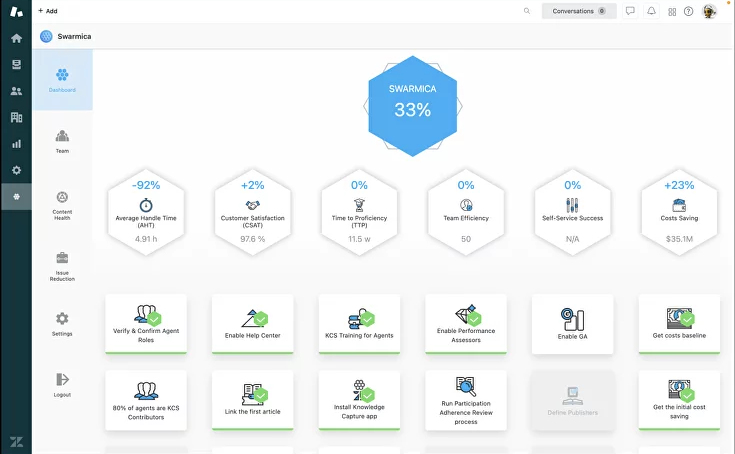
Task: Open the Zendesk products grid icon
Action: click(672, 12)
